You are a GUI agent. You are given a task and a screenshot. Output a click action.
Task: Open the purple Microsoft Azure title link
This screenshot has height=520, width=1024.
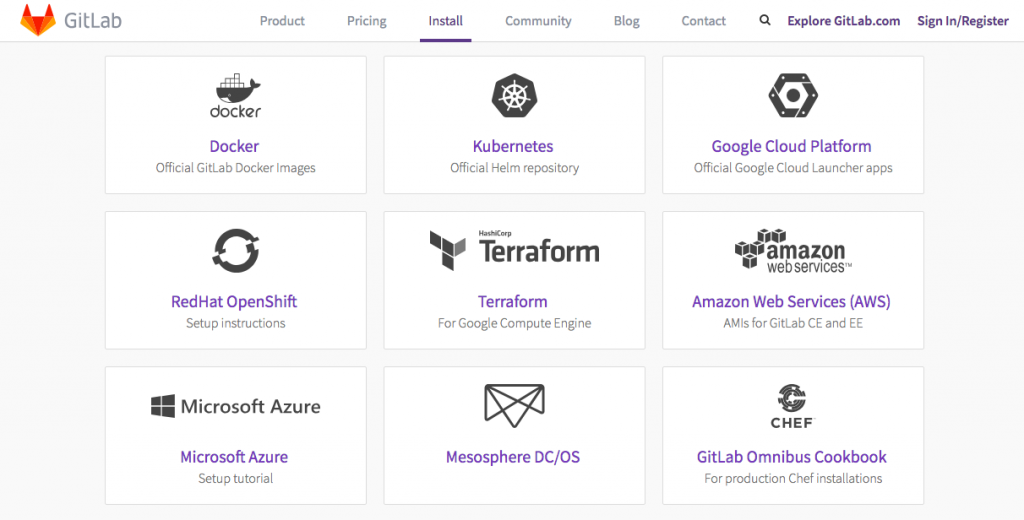234,457
